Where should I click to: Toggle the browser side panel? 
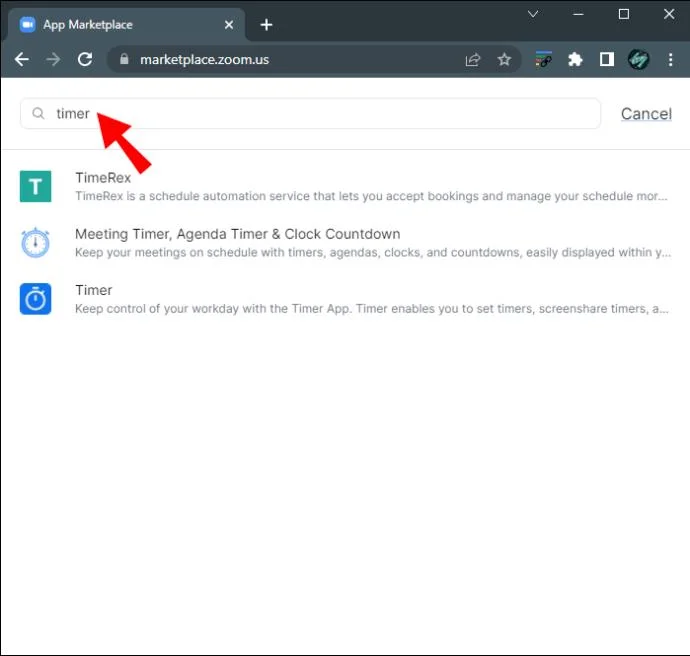pos(607,59)
